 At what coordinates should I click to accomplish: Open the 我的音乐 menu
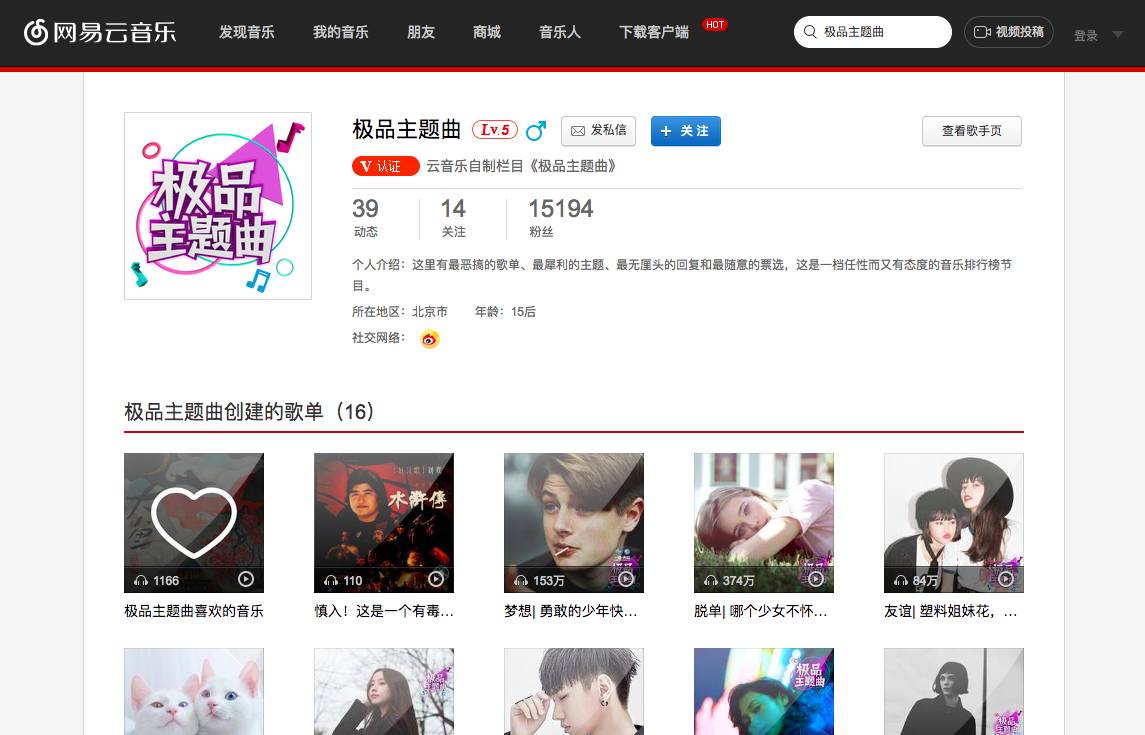[x=340, y=32]
